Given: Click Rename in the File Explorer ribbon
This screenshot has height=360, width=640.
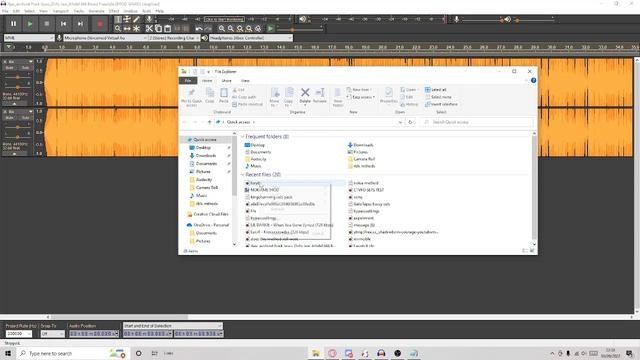Looking at the screenshot, I should pyautogui.click(x=320, y=96).
